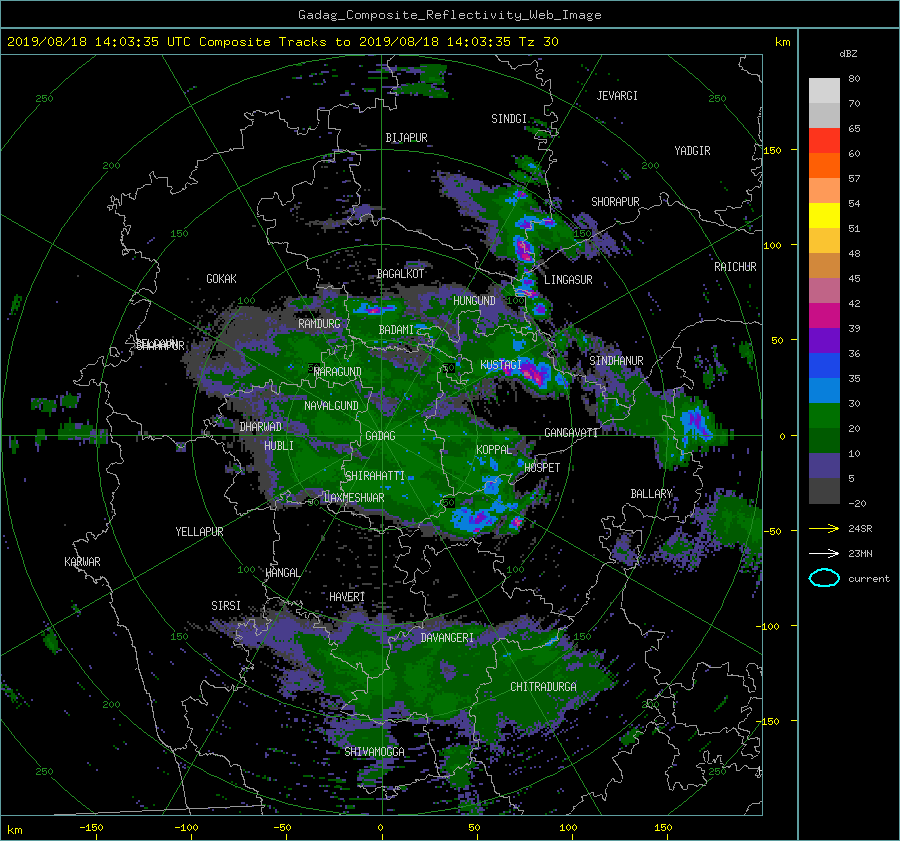Click the HANGAL city label
The height and width of the screenshot is (841, 900).
[x=282, y=573]
